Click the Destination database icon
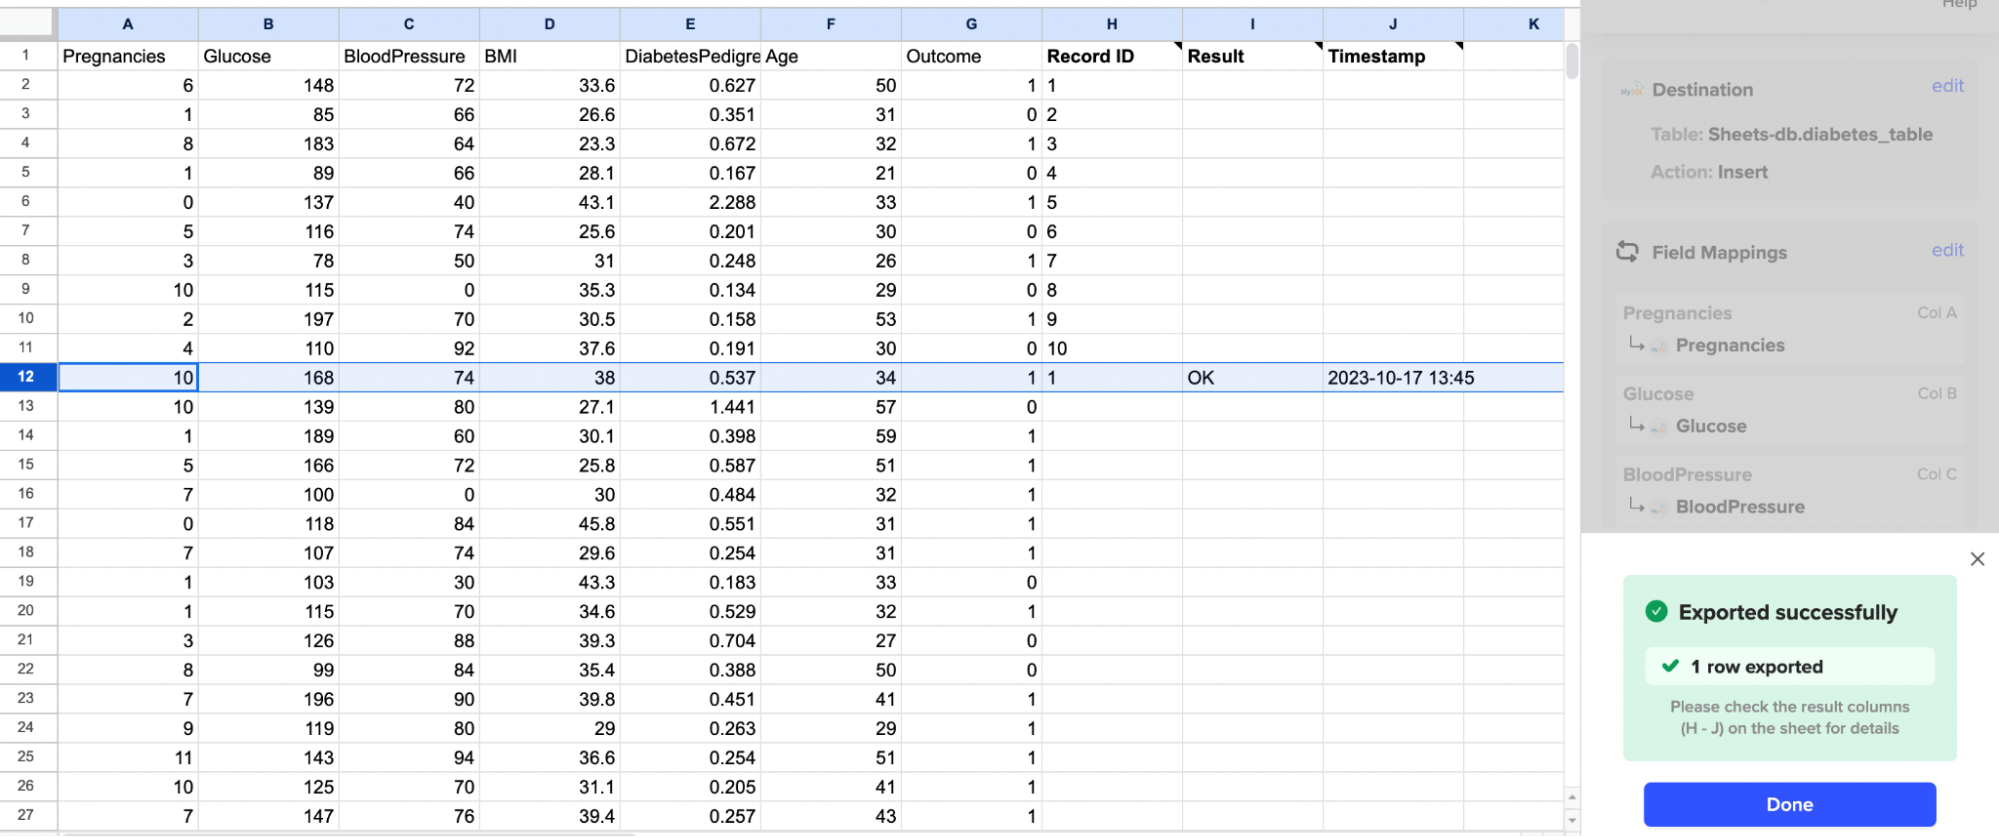Screen dimensions: 1999x837 tap(1631, 90)
